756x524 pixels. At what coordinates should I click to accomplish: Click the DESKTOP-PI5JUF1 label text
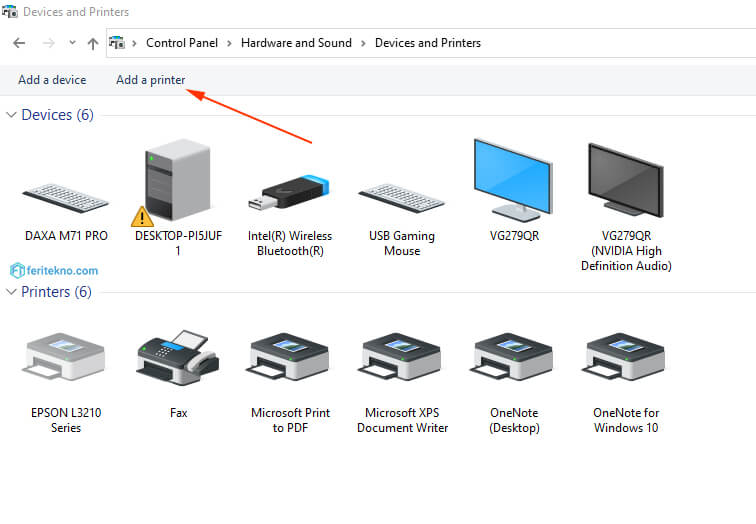178,243
